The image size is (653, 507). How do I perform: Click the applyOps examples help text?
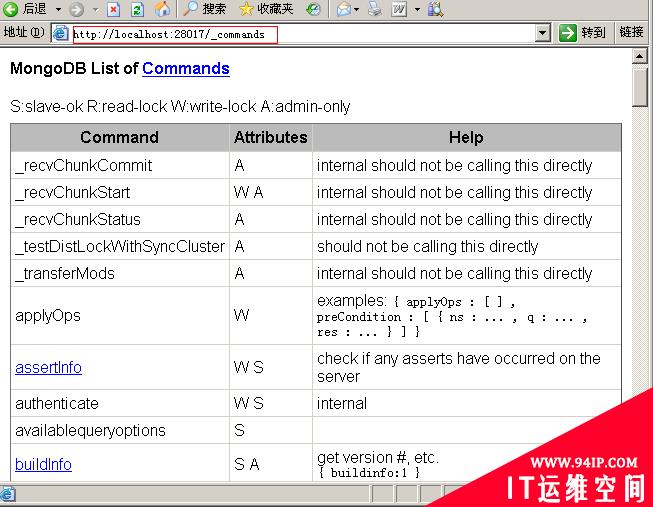click(452, 316)
